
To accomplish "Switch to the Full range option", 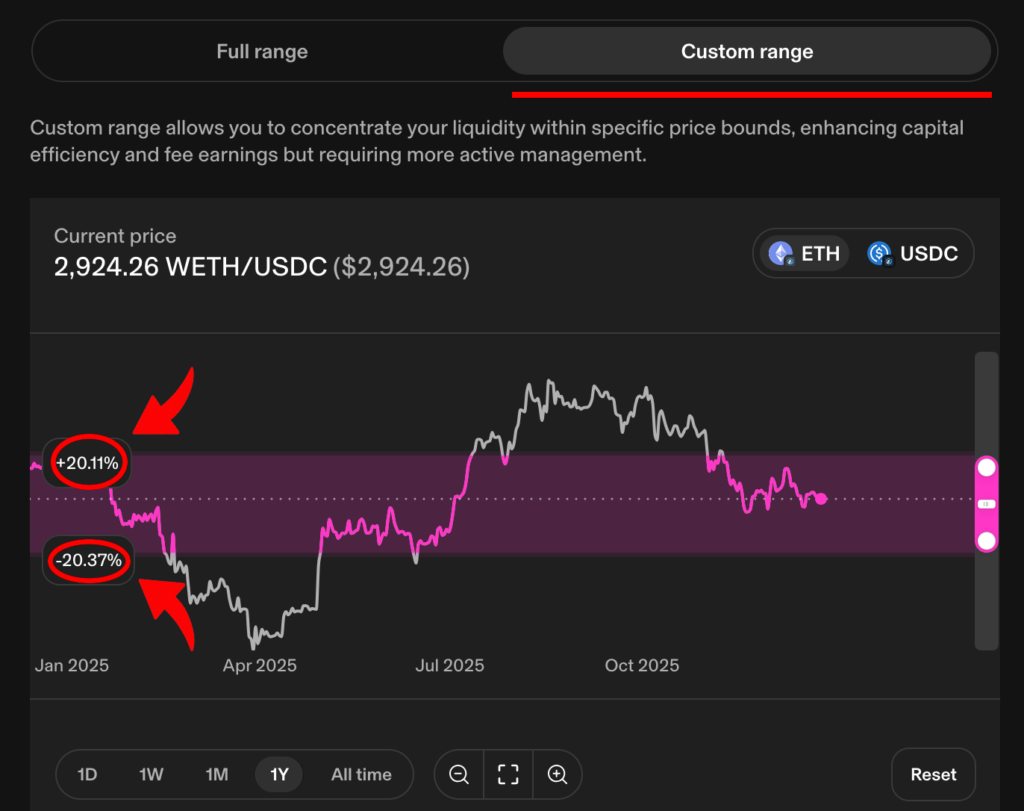I will [x=262, y=51].
